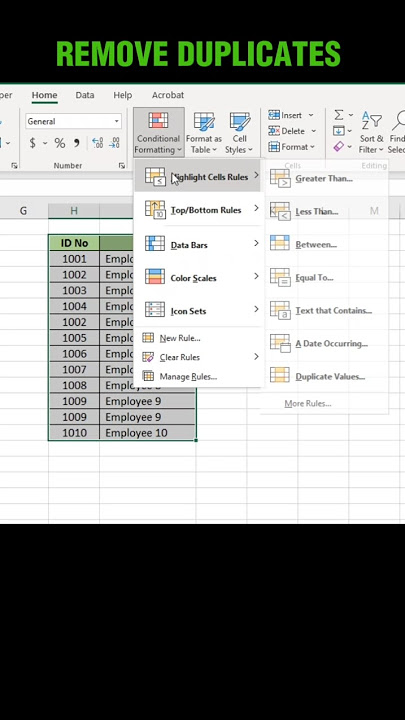Open Conditional Formatting menu
405x720 pixels.
pos(158,133)
